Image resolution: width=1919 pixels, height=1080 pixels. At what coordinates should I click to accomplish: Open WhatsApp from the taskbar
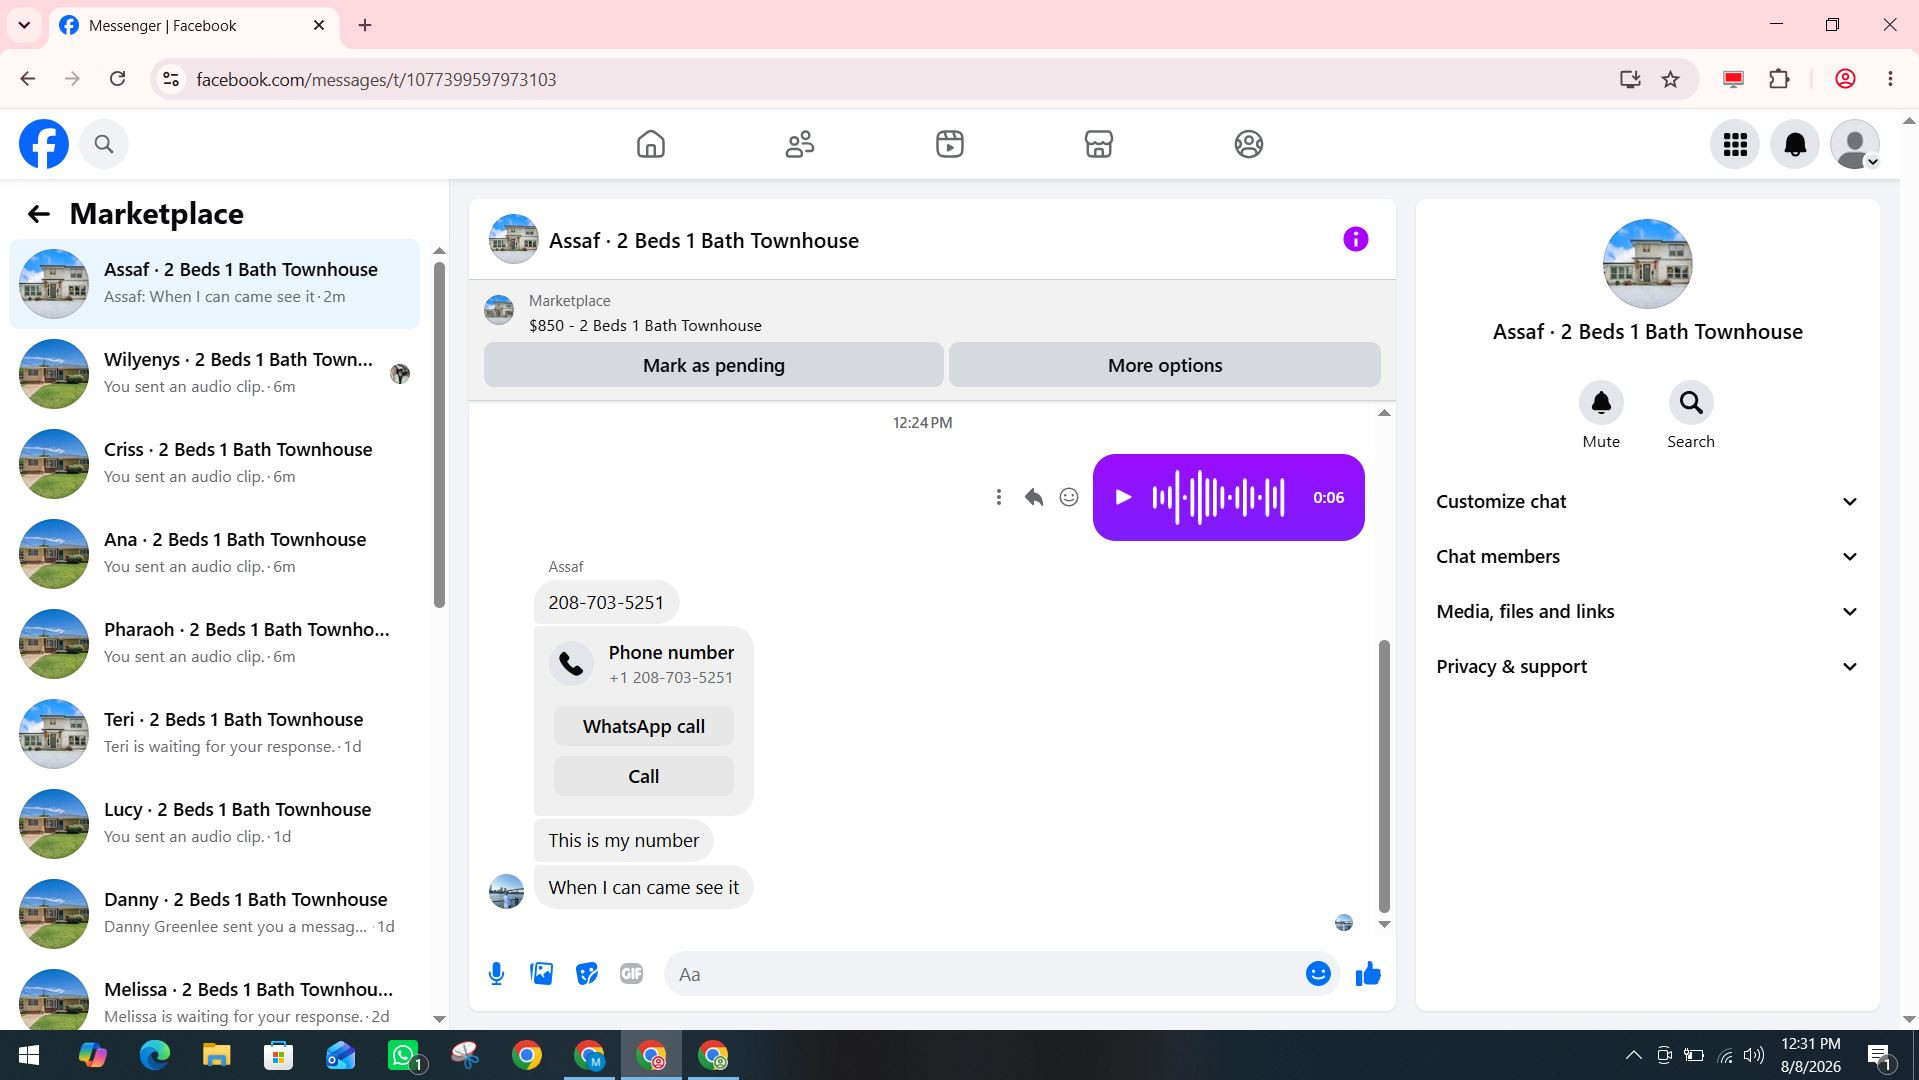click(x=404, y=1055)
